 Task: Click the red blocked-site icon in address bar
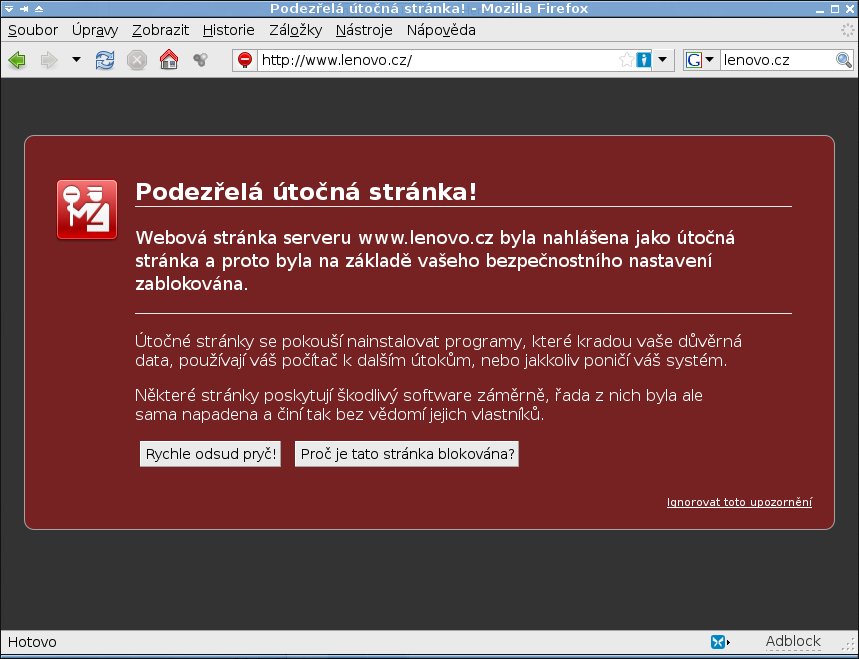(245, 60)
